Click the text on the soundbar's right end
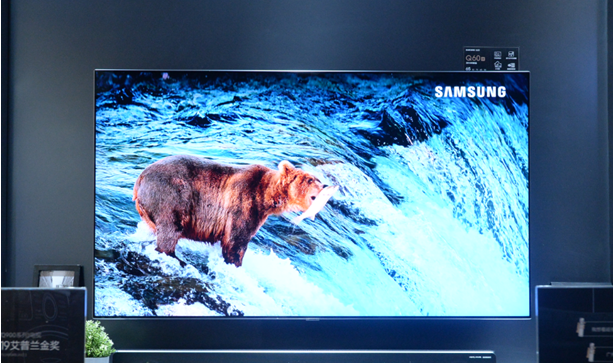The width and height of the screenshot is (613, 363). click(x=480, y=357)
